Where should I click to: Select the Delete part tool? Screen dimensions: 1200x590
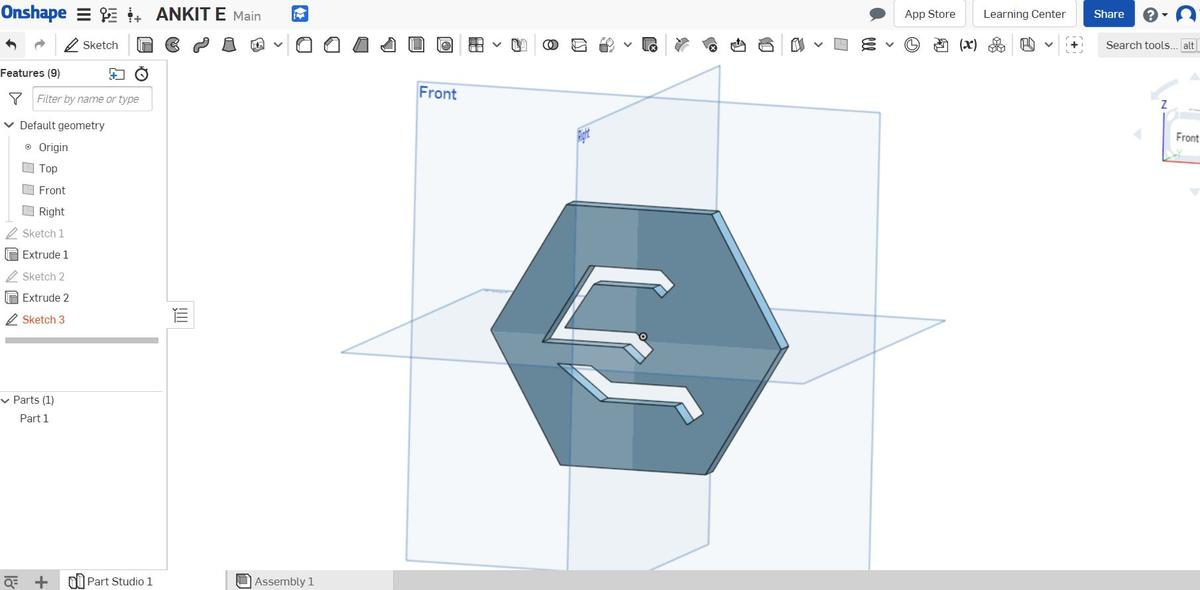pos(650,45)
